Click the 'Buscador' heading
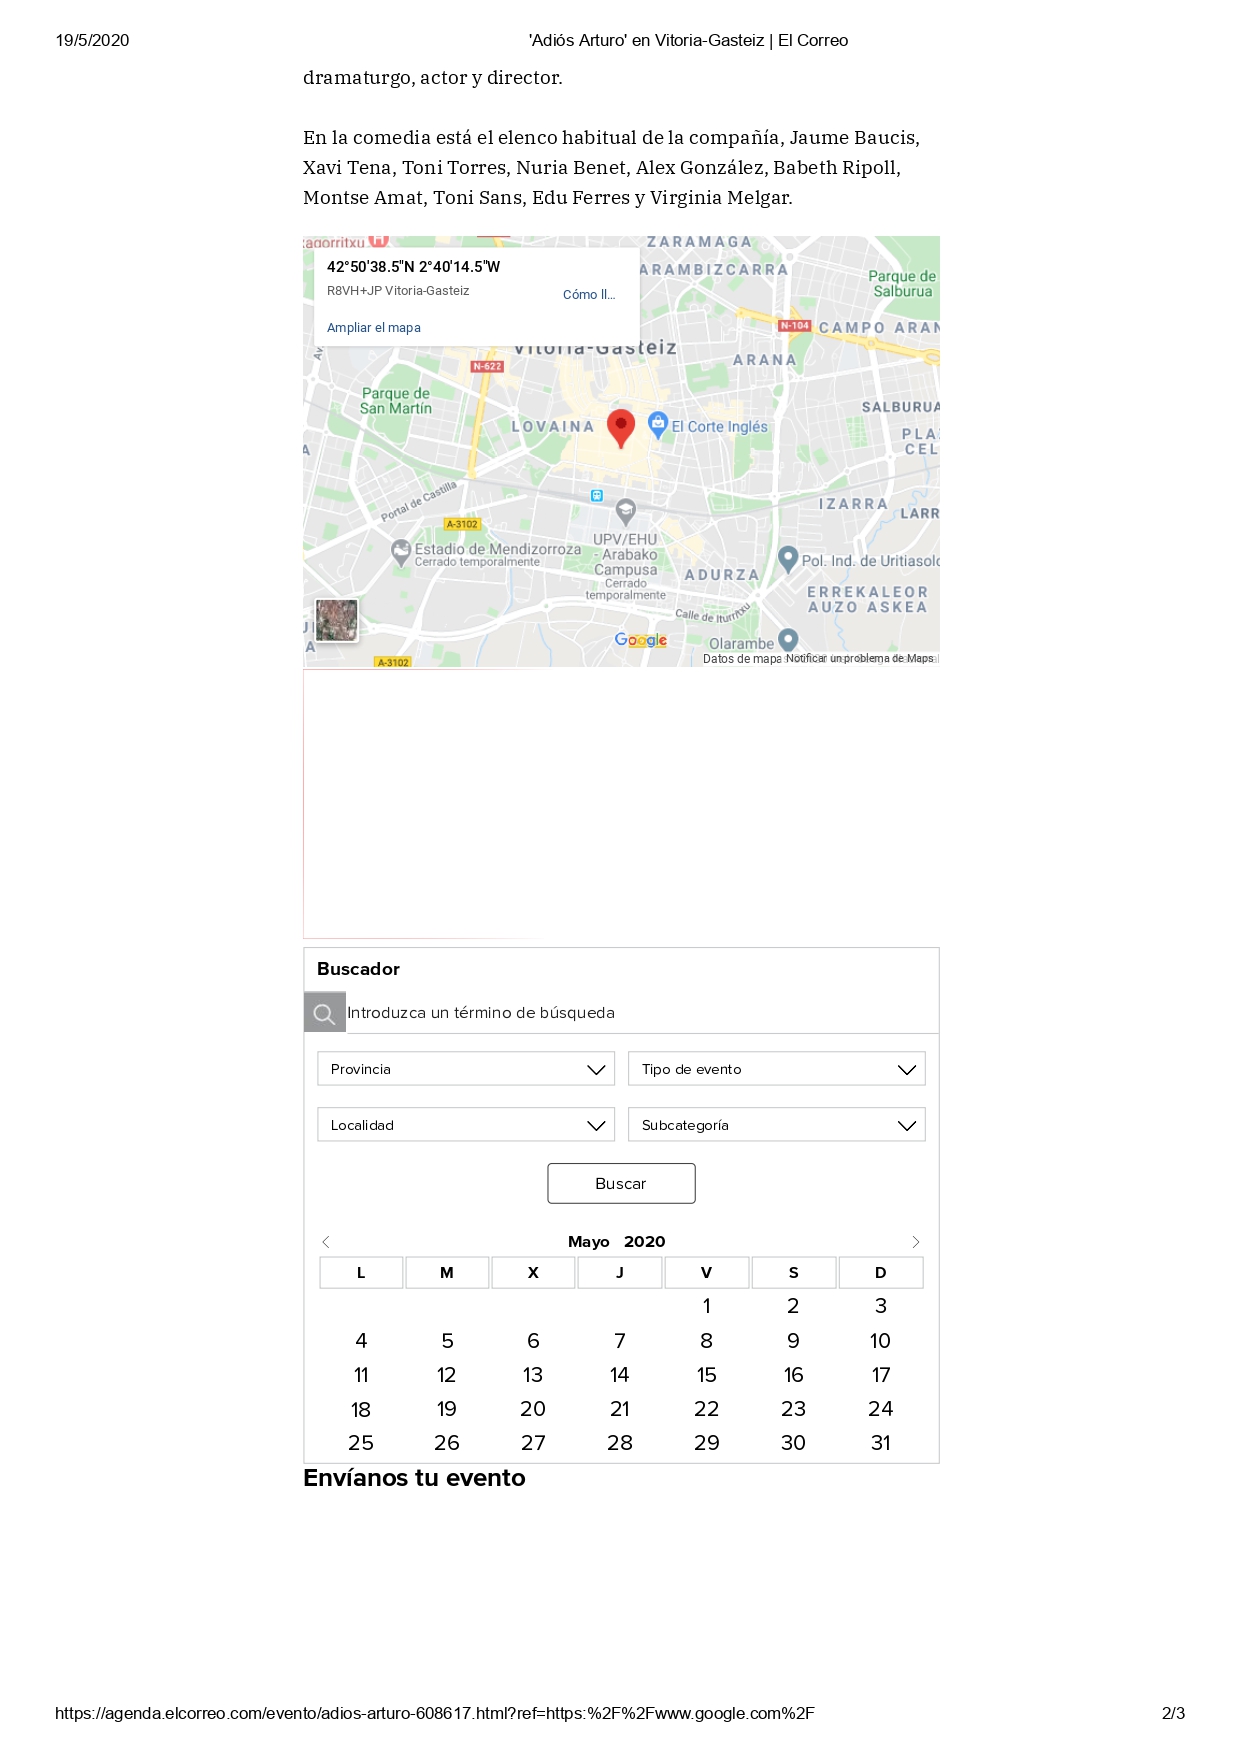Image resolution: width=1240 pixels, height=1754 pixels. click(358, 969)
